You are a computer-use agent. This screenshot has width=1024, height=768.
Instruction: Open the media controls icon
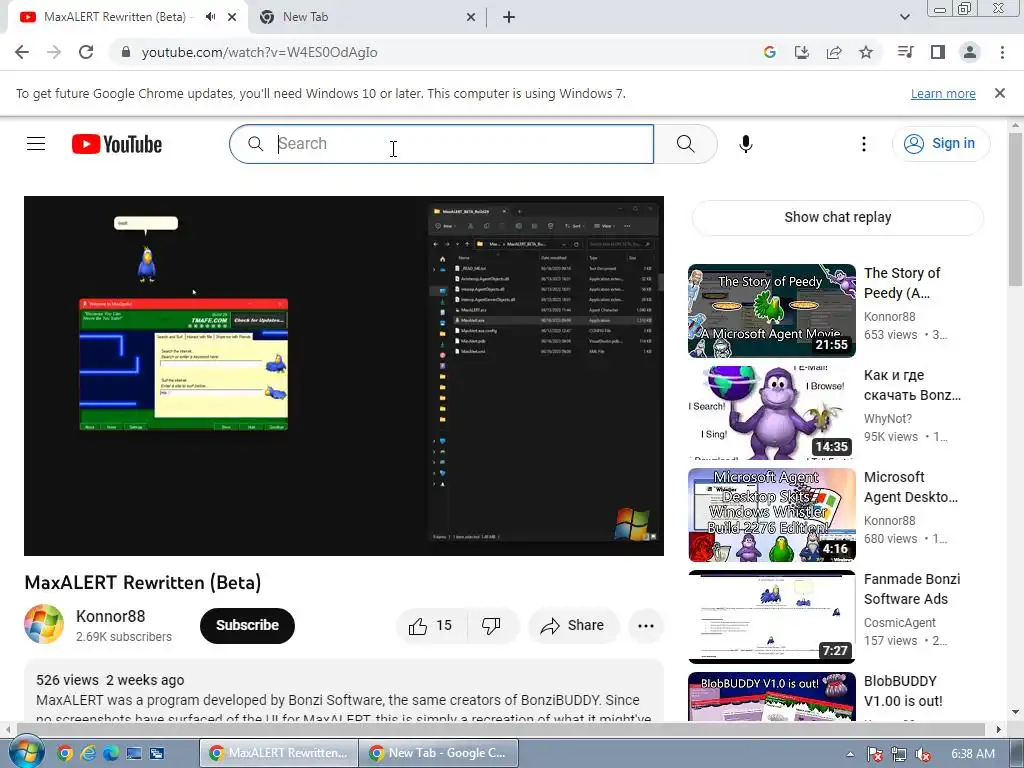click(x=906, y=52)
